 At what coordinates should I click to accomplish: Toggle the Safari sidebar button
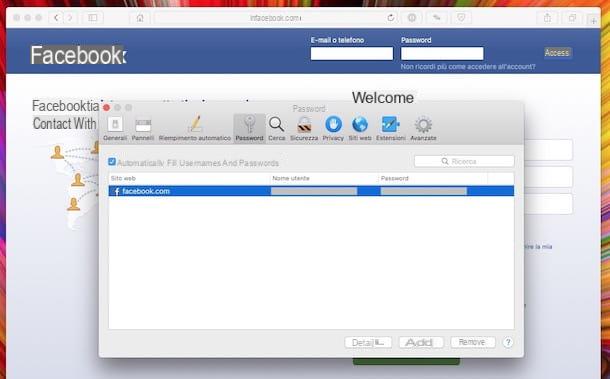(x=93, y=18)
